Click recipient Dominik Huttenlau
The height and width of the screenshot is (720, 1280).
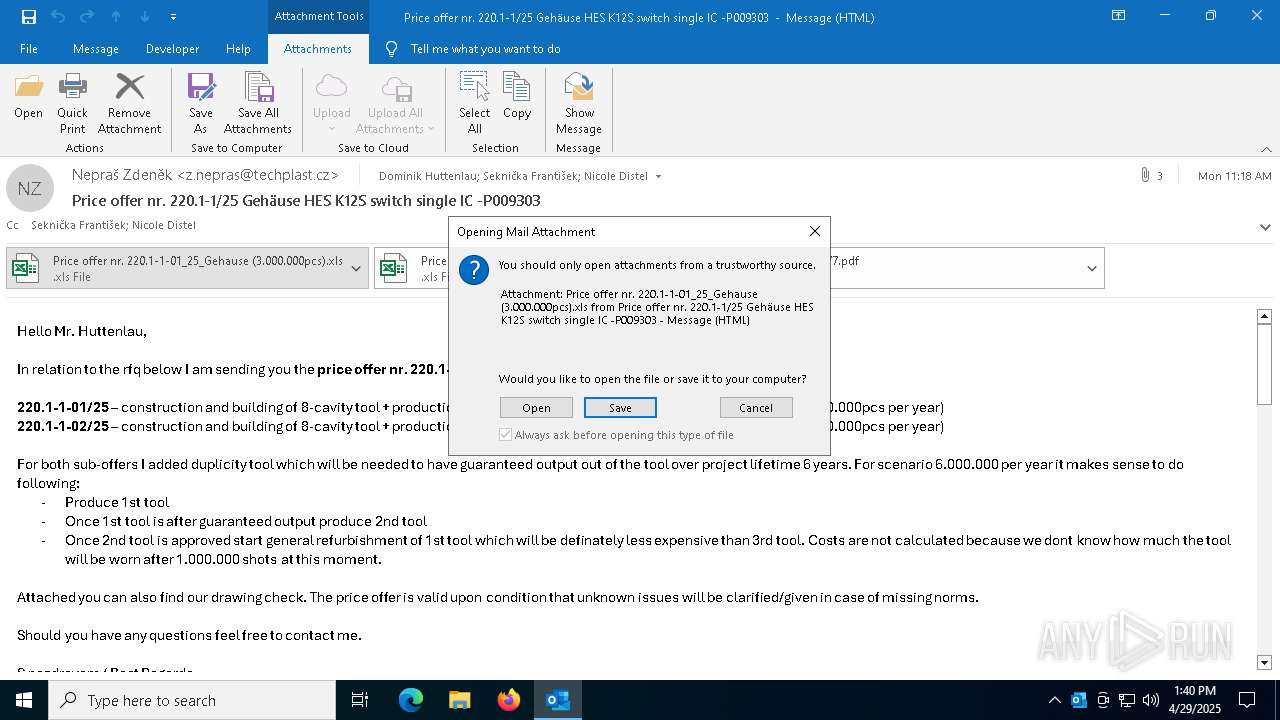[429, 176]
